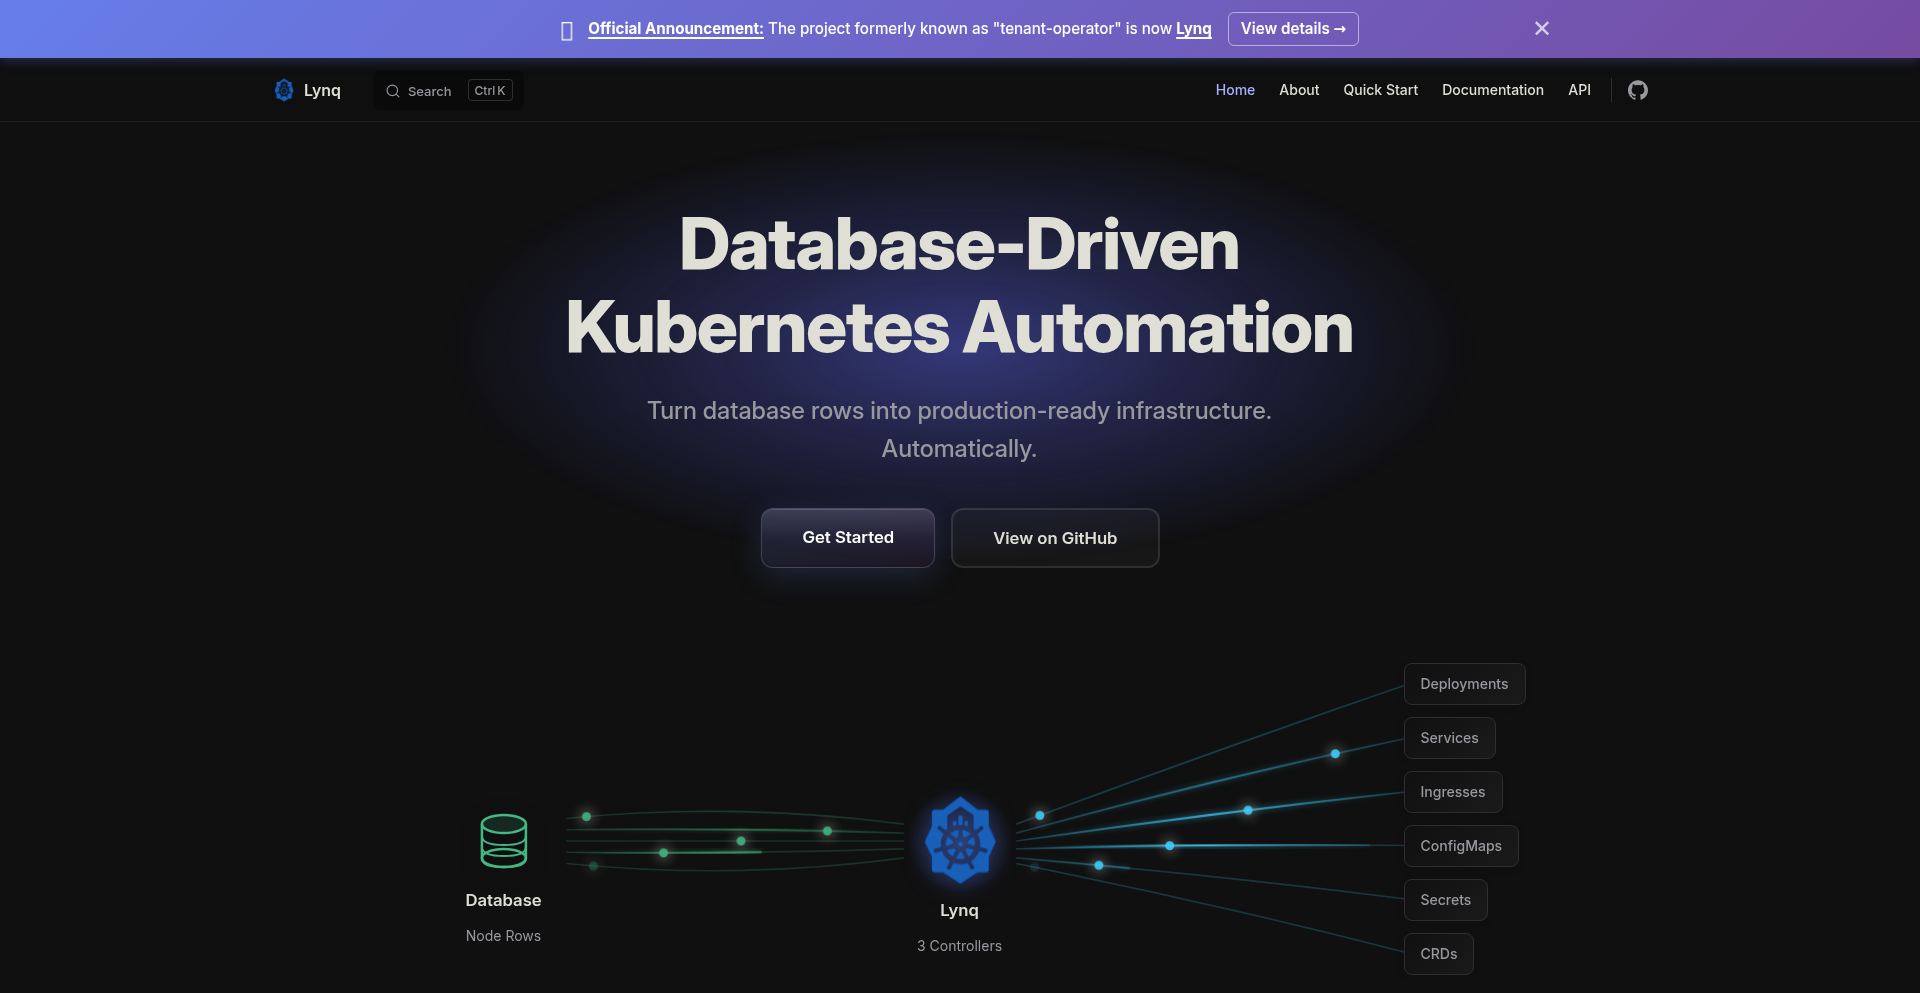
Task: Dismiss the announcement banner
Action: click(x=1542, y=28)
